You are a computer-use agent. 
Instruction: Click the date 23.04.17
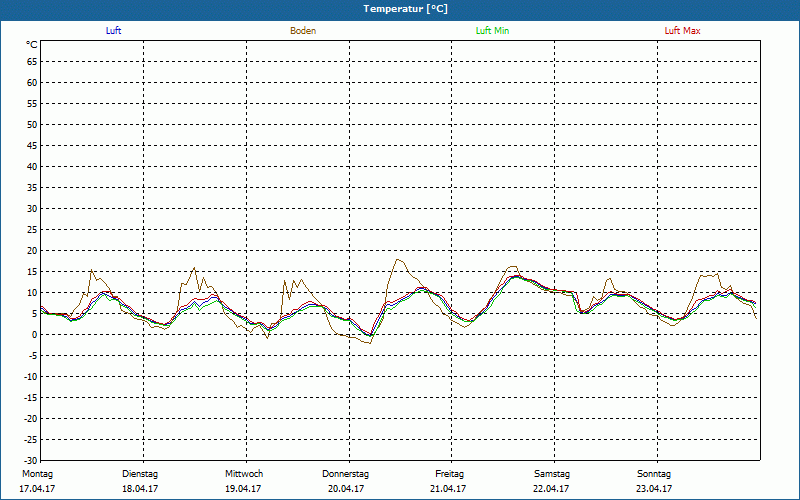coord(654,489)
